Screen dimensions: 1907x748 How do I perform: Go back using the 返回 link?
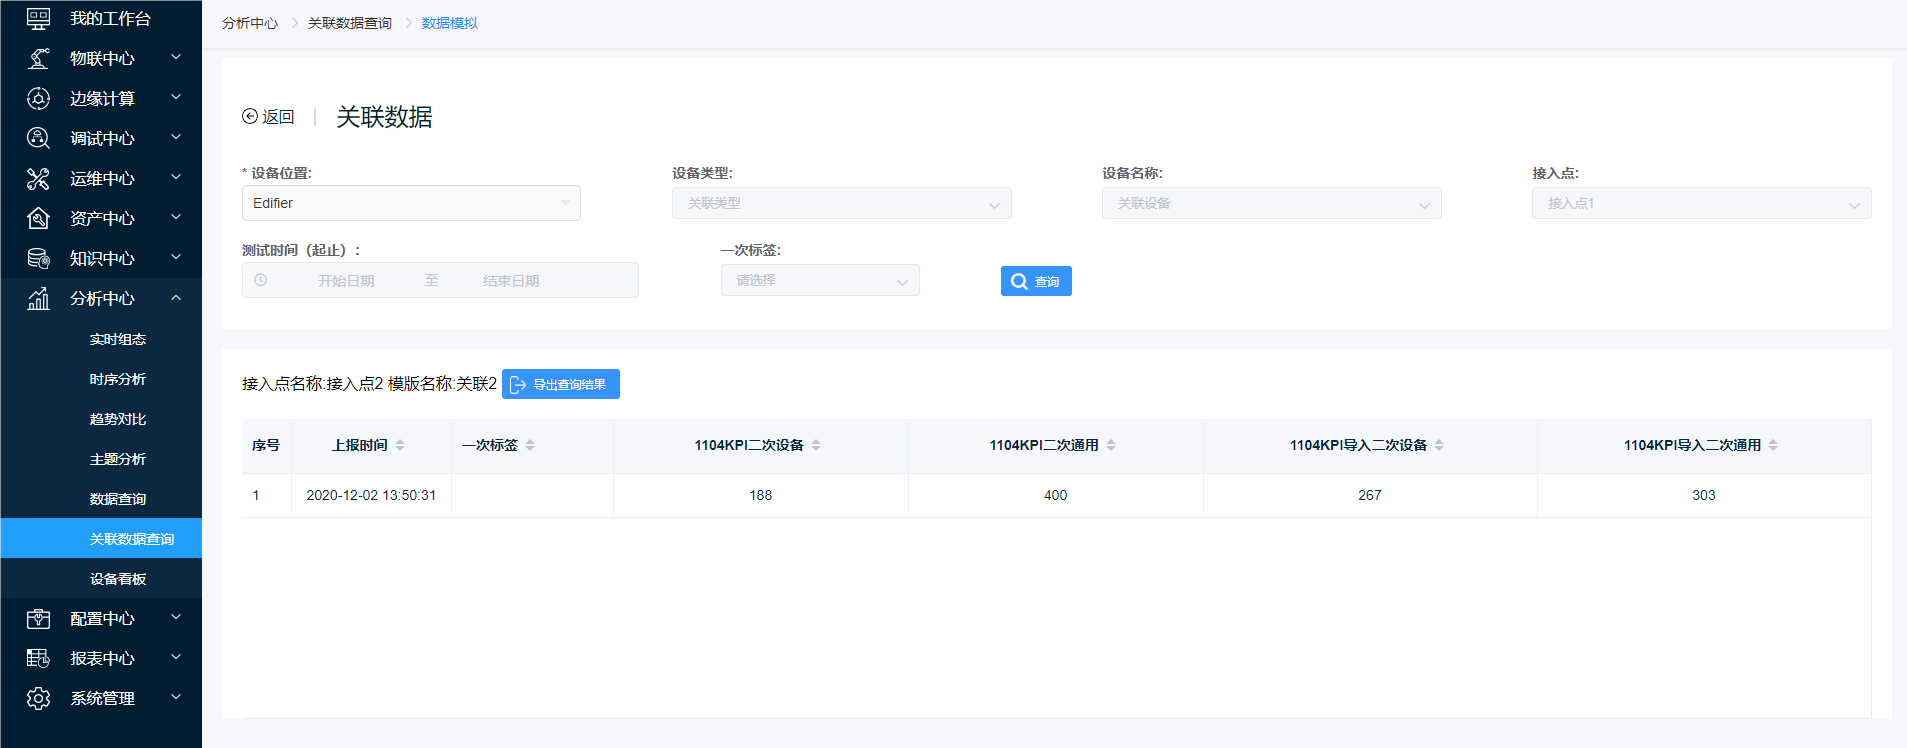pyautogui.click(x=268, y=117)
